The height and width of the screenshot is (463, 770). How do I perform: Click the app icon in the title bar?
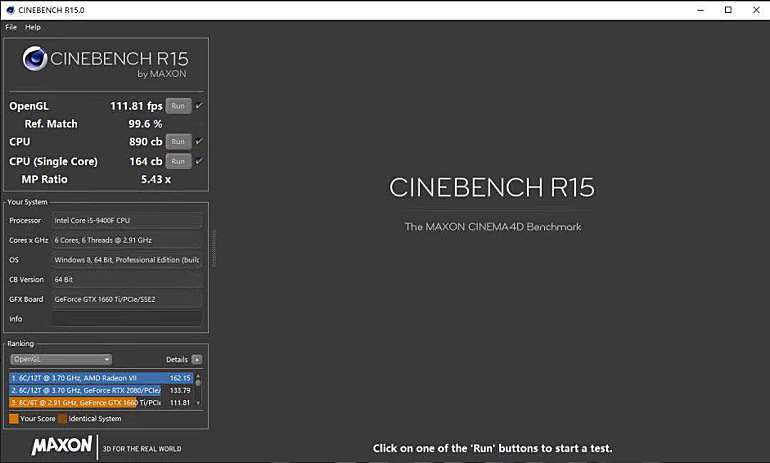[9, 10]
